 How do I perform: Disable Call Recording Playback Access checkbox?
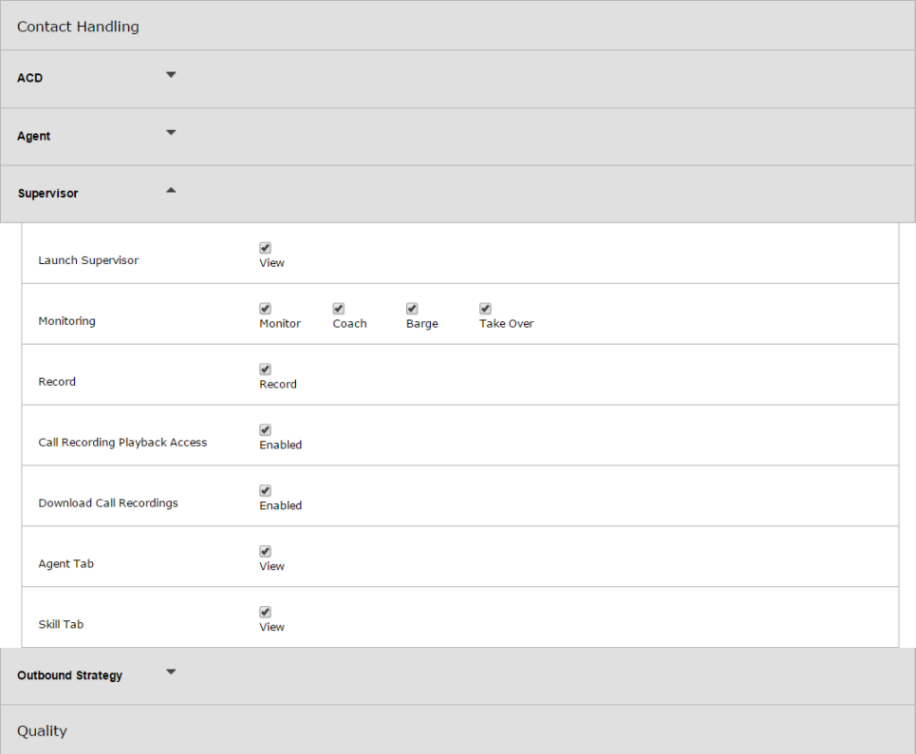[x=265, y=430]
